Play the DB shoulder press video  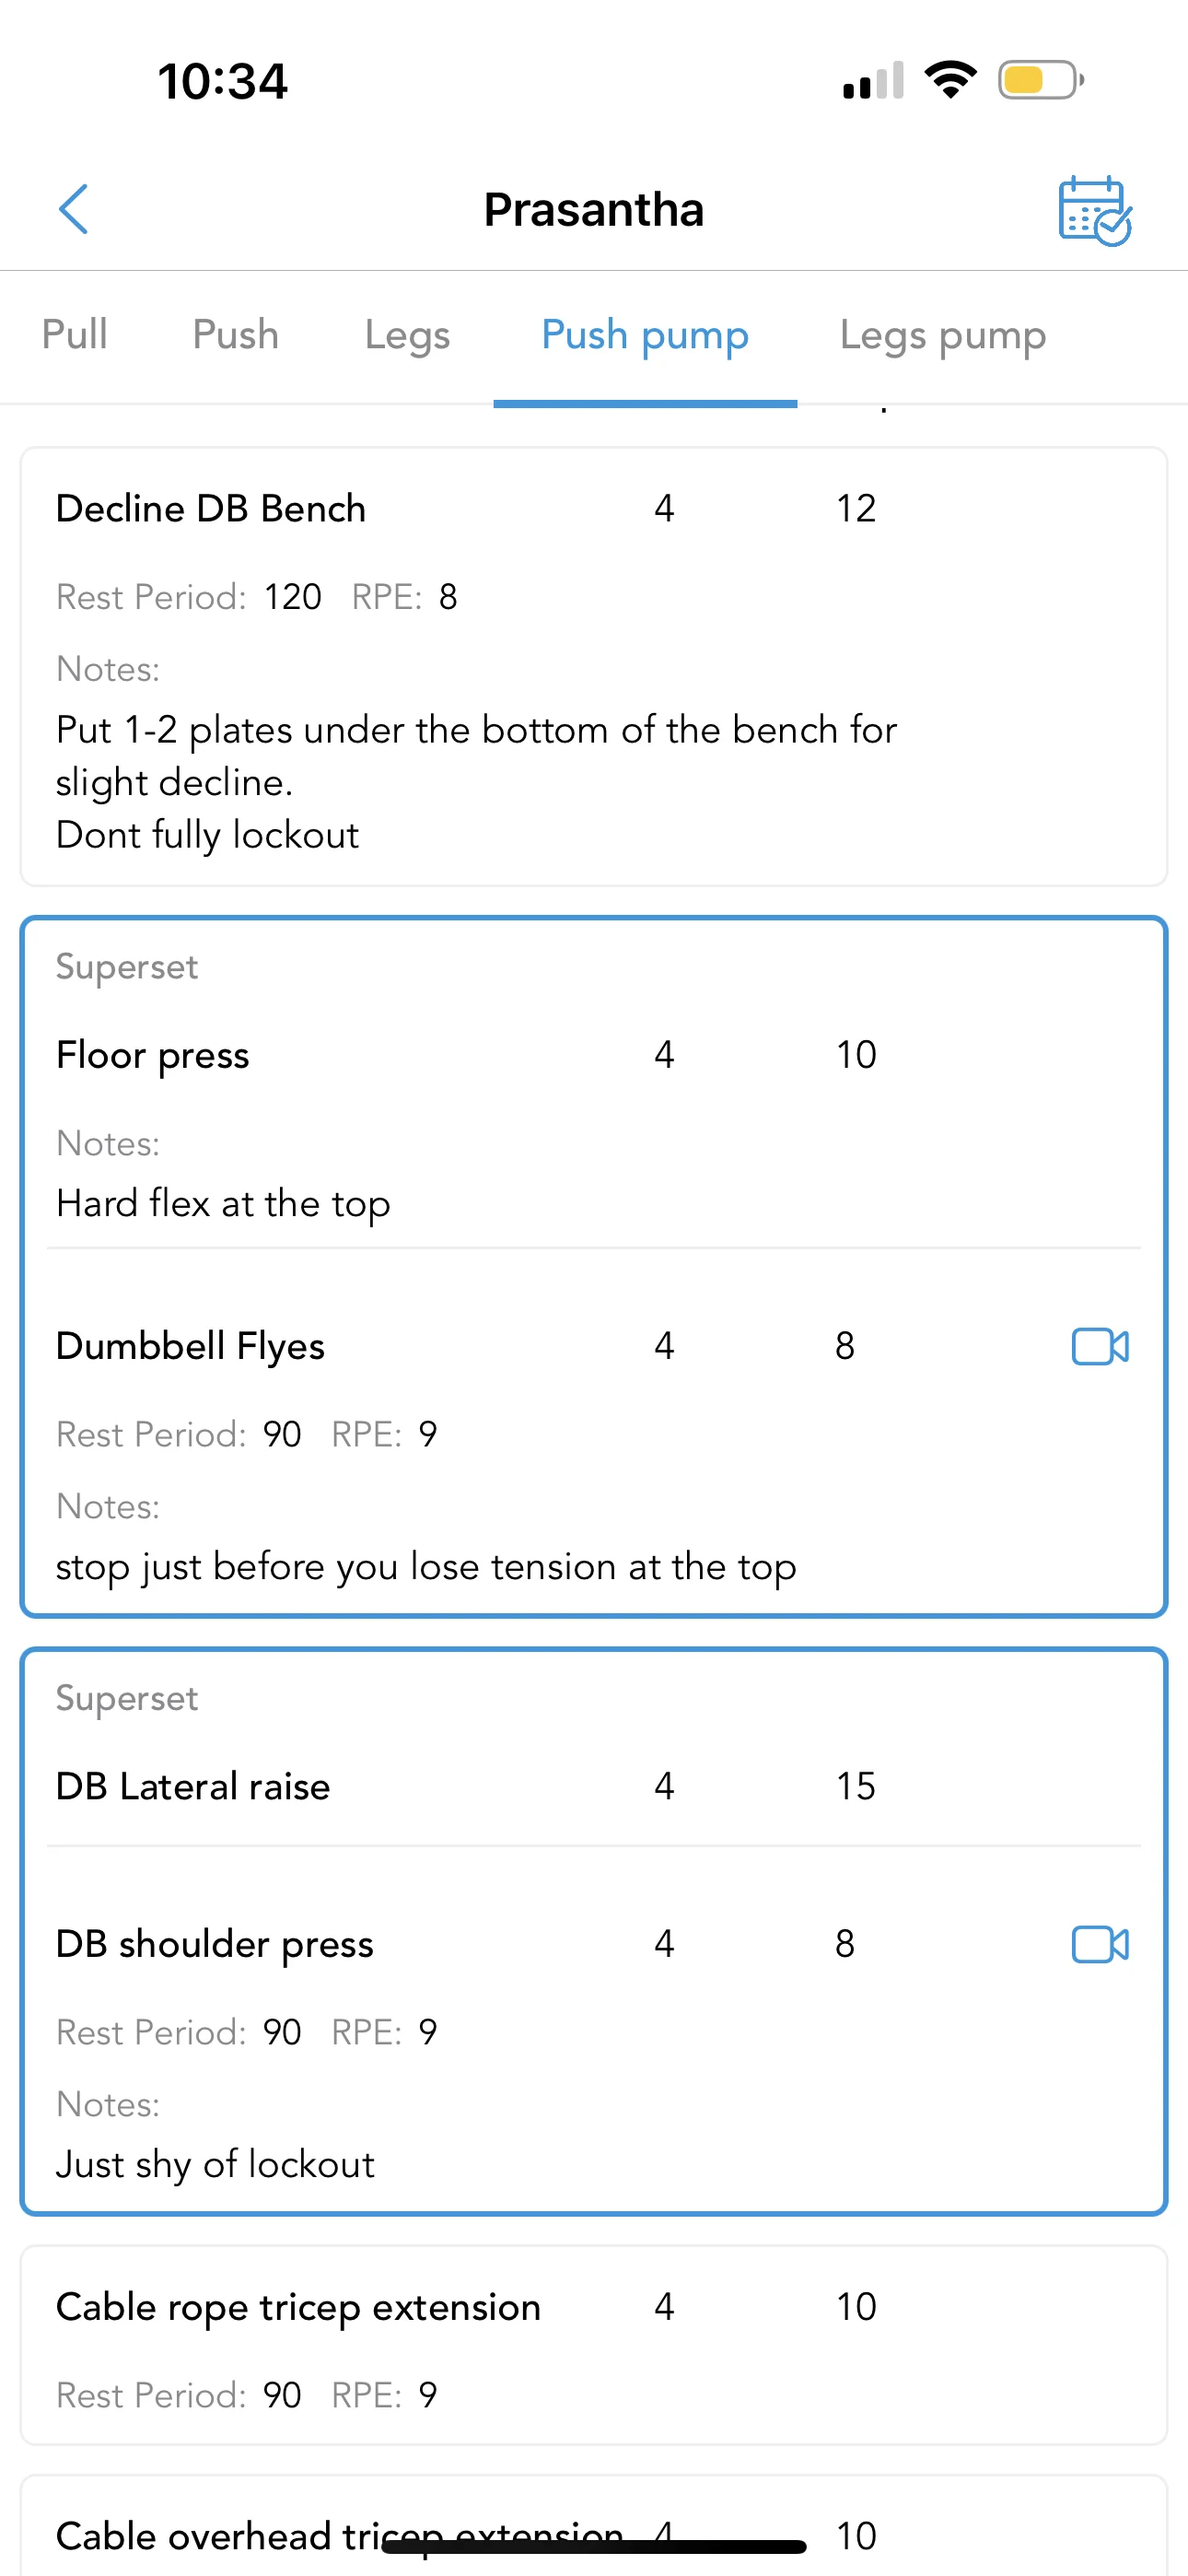(x=1099, y=1944)
